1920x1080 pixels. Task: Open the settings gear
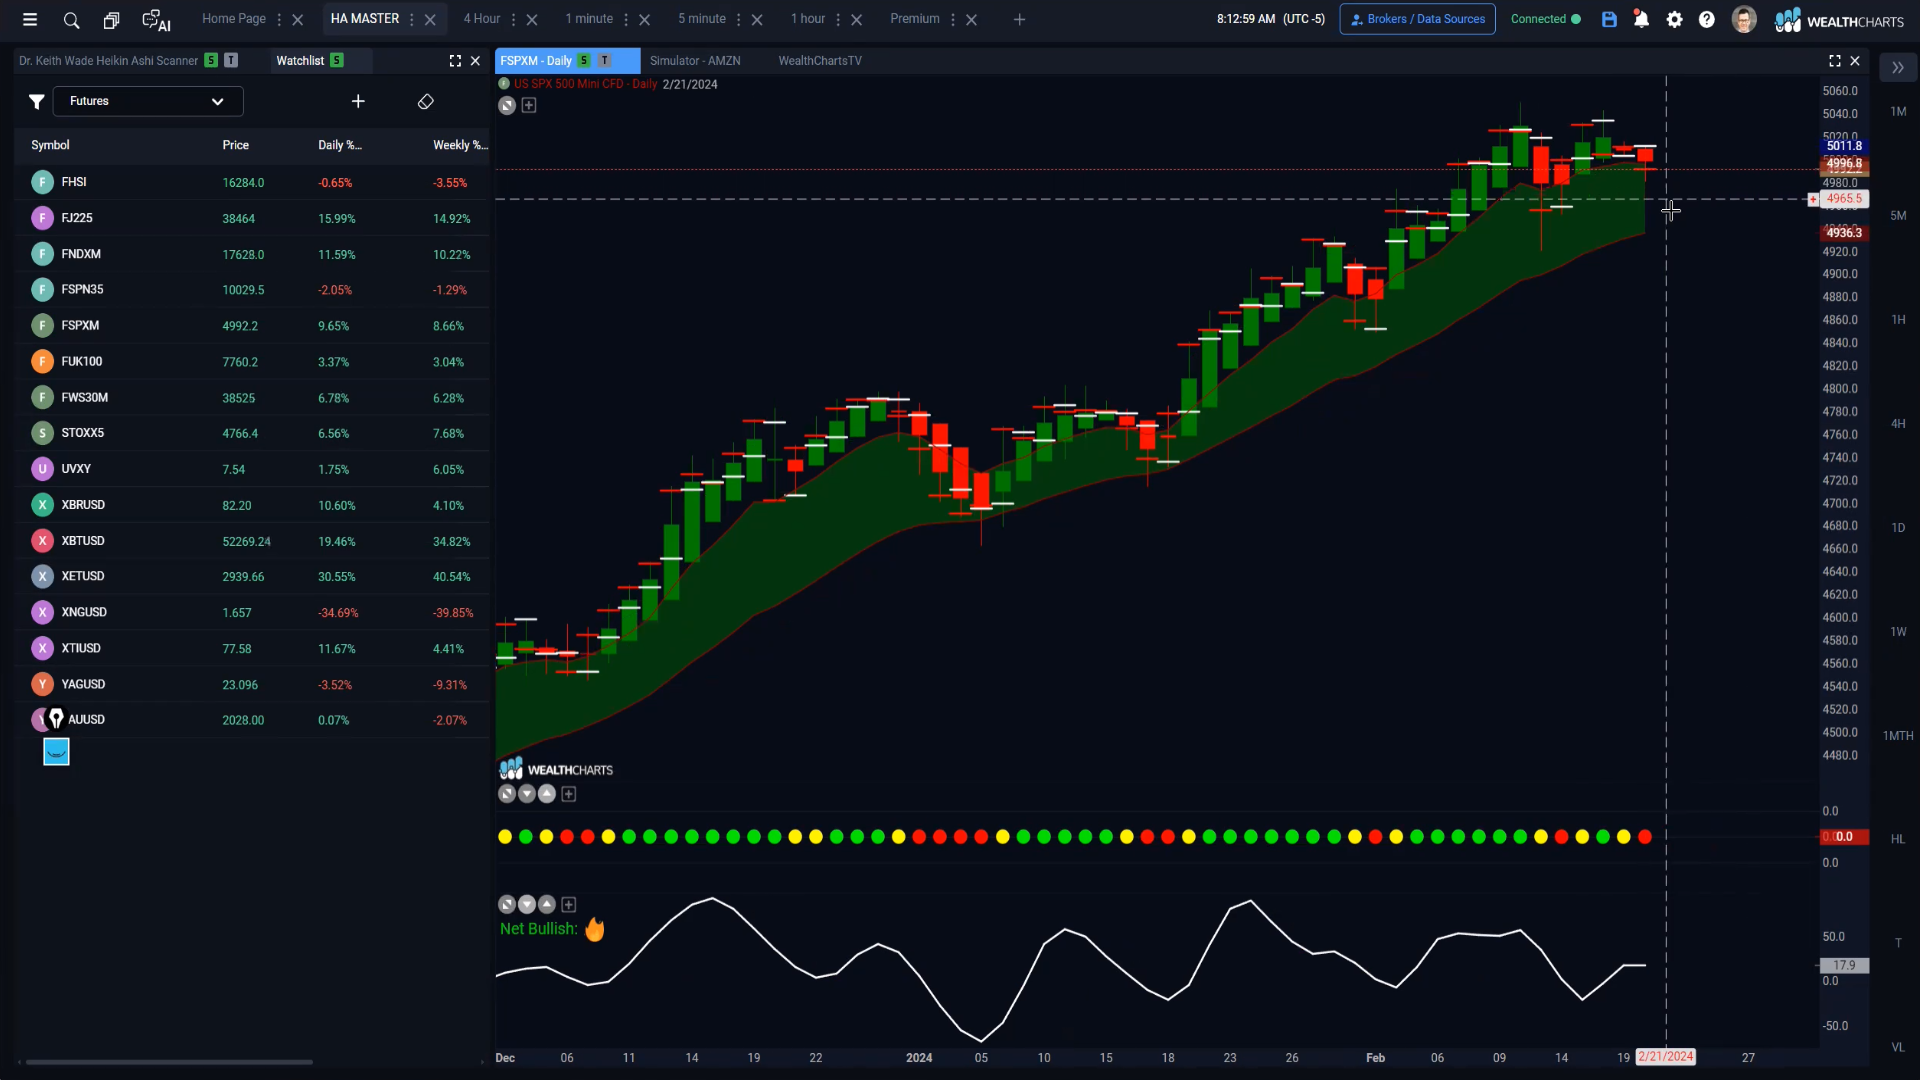pos(1674,19)
